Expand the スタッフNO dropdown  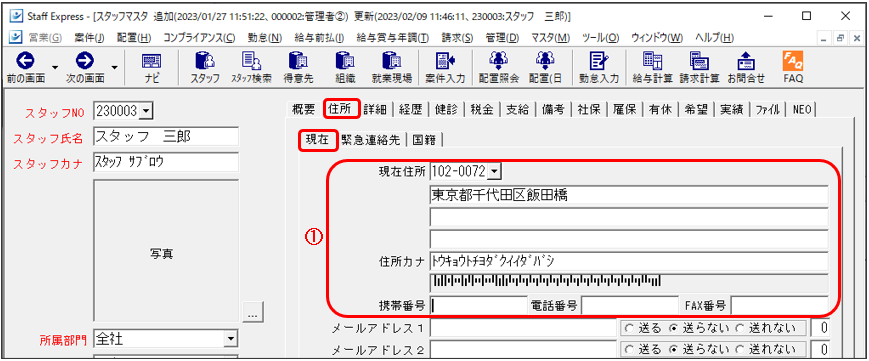click(x=146, y=111)
